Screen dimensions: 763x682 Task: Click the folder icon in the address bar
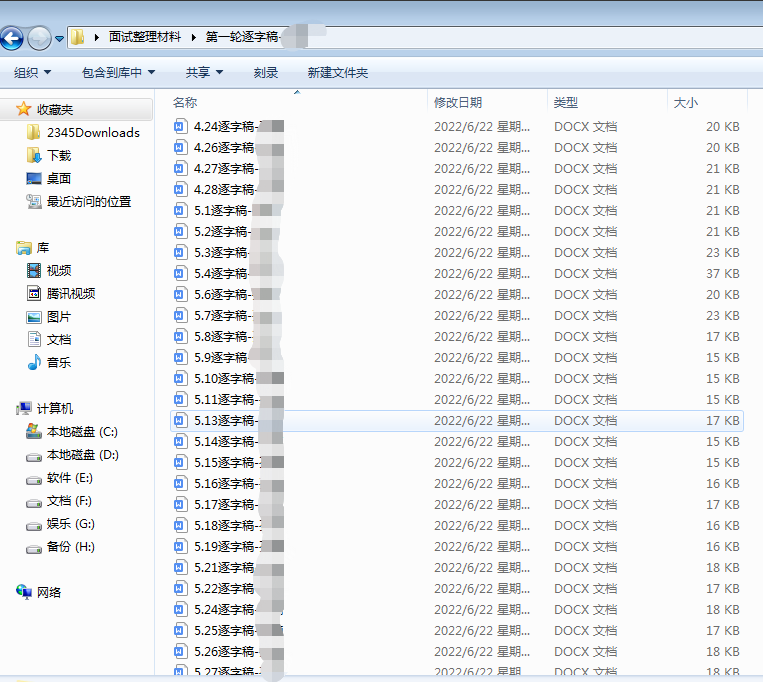[x=77, y=37]
